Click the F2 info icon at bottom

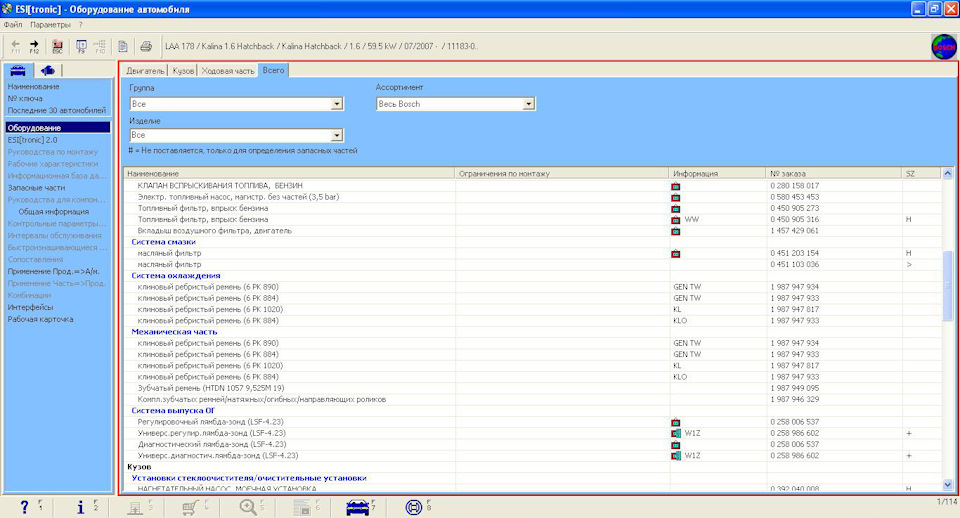click(80, 507)
